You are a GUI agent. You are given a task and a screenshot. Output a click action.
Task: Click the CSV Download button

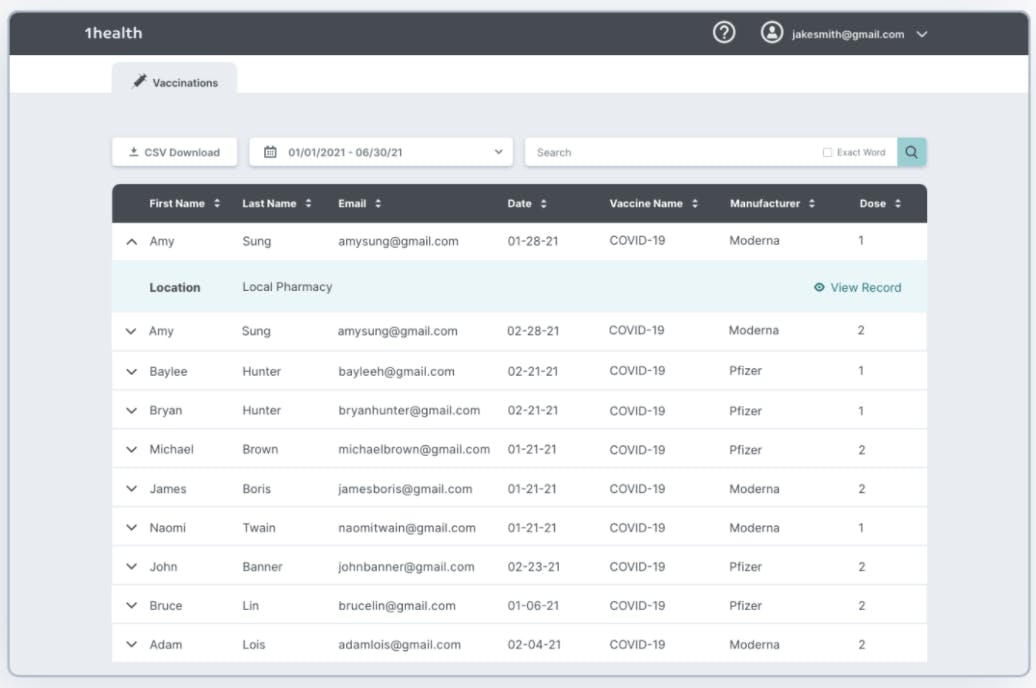(174, 152)
